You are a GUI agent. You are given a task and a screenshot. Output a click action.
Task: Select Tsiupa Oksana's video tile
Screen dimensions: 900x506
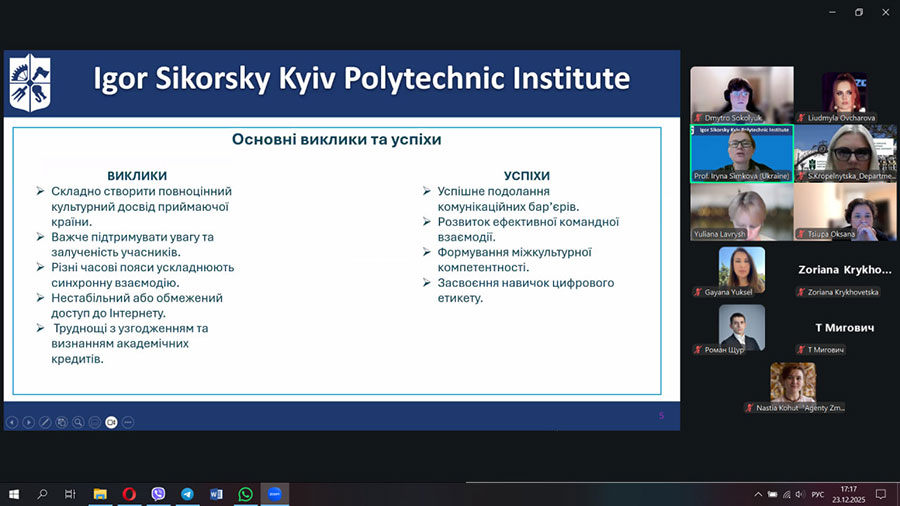pos(845,212)
